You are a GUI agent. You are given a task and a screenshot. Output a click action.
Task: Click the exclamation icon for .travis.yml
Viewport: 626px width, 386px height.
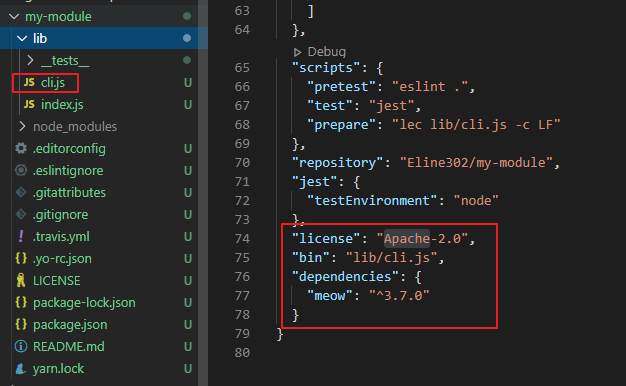click(21, 236)
